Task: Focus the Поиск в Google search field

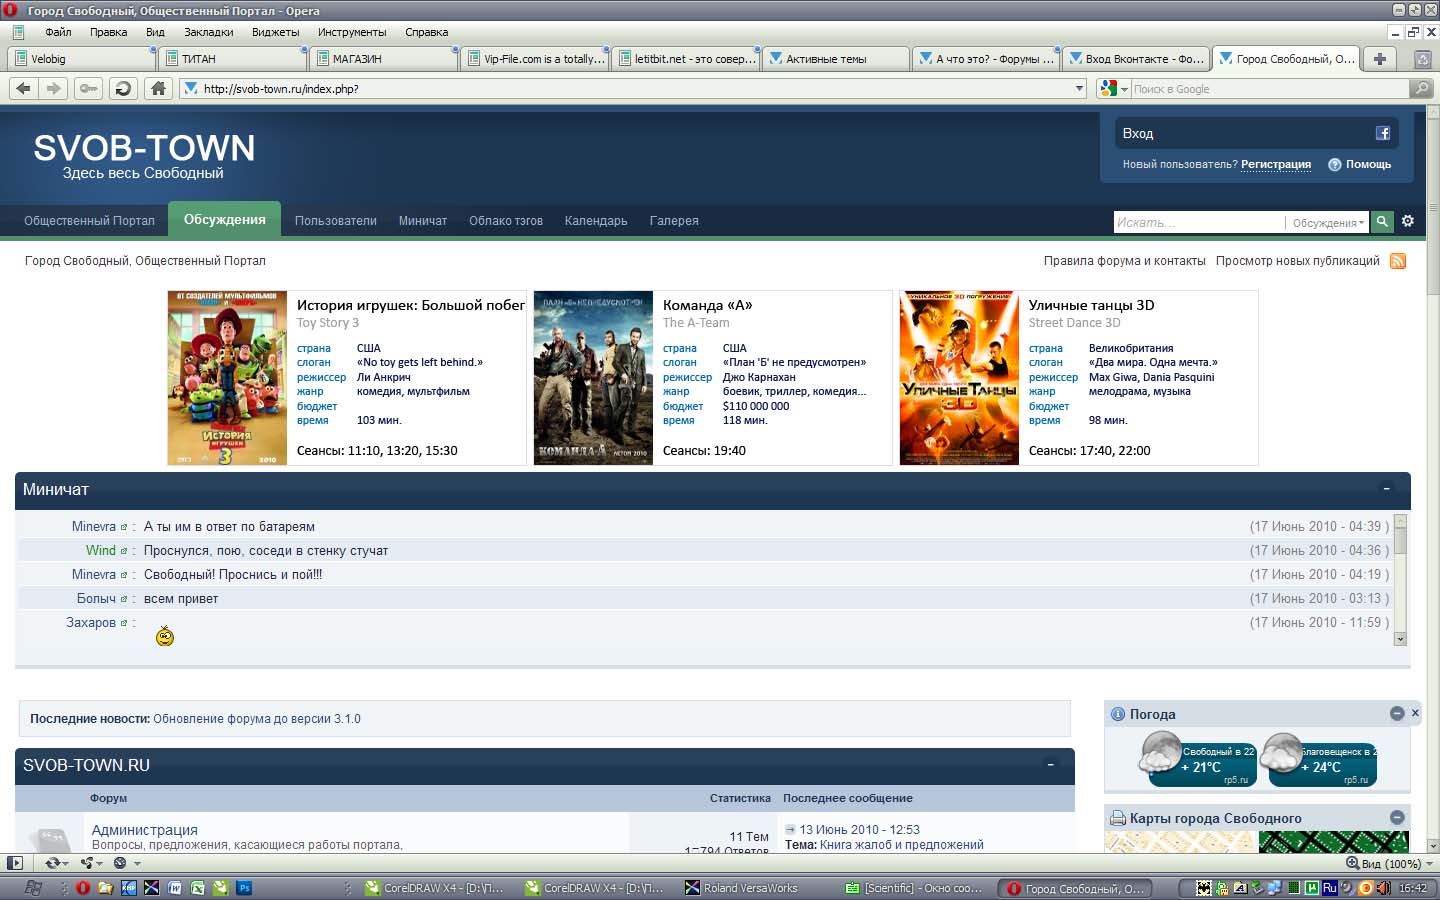Action: [x=1270, y=89]
